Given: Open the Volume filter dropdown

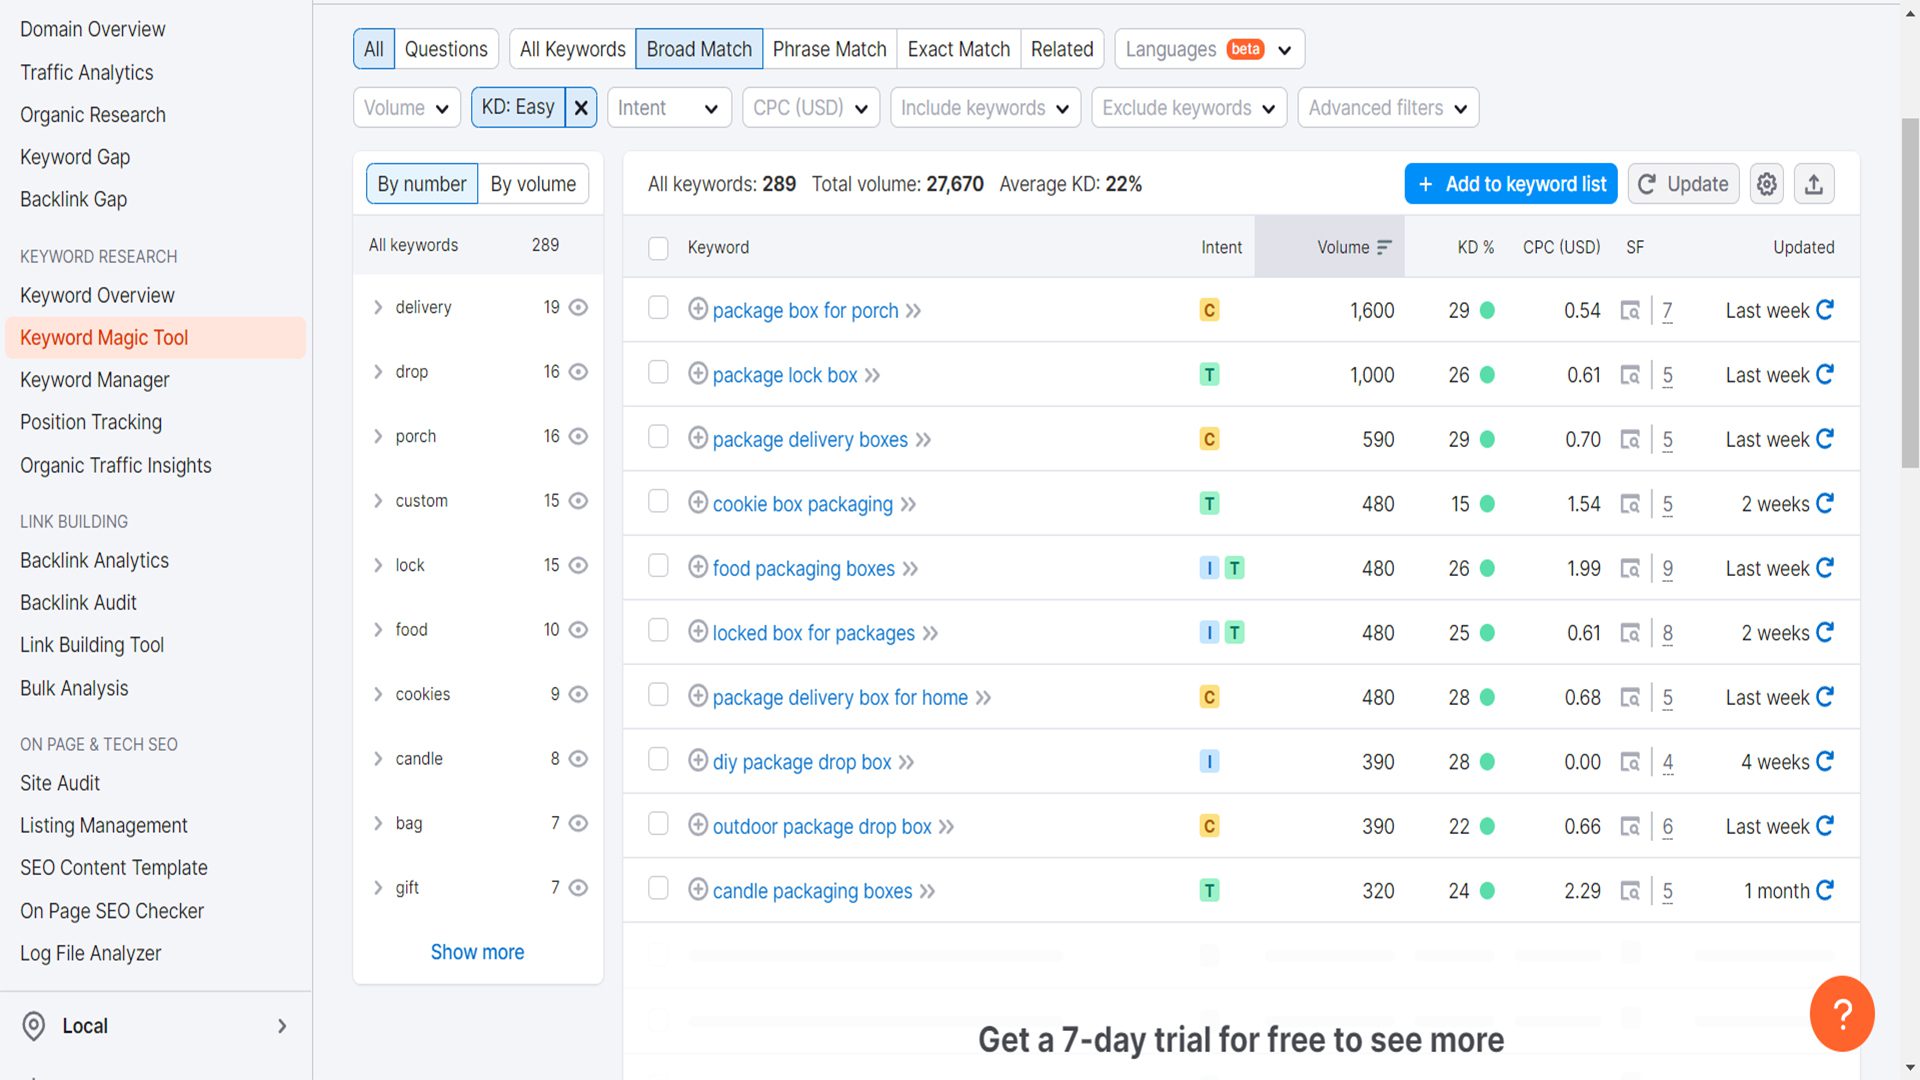Looking at the screenshot, I should click(406, 108).
